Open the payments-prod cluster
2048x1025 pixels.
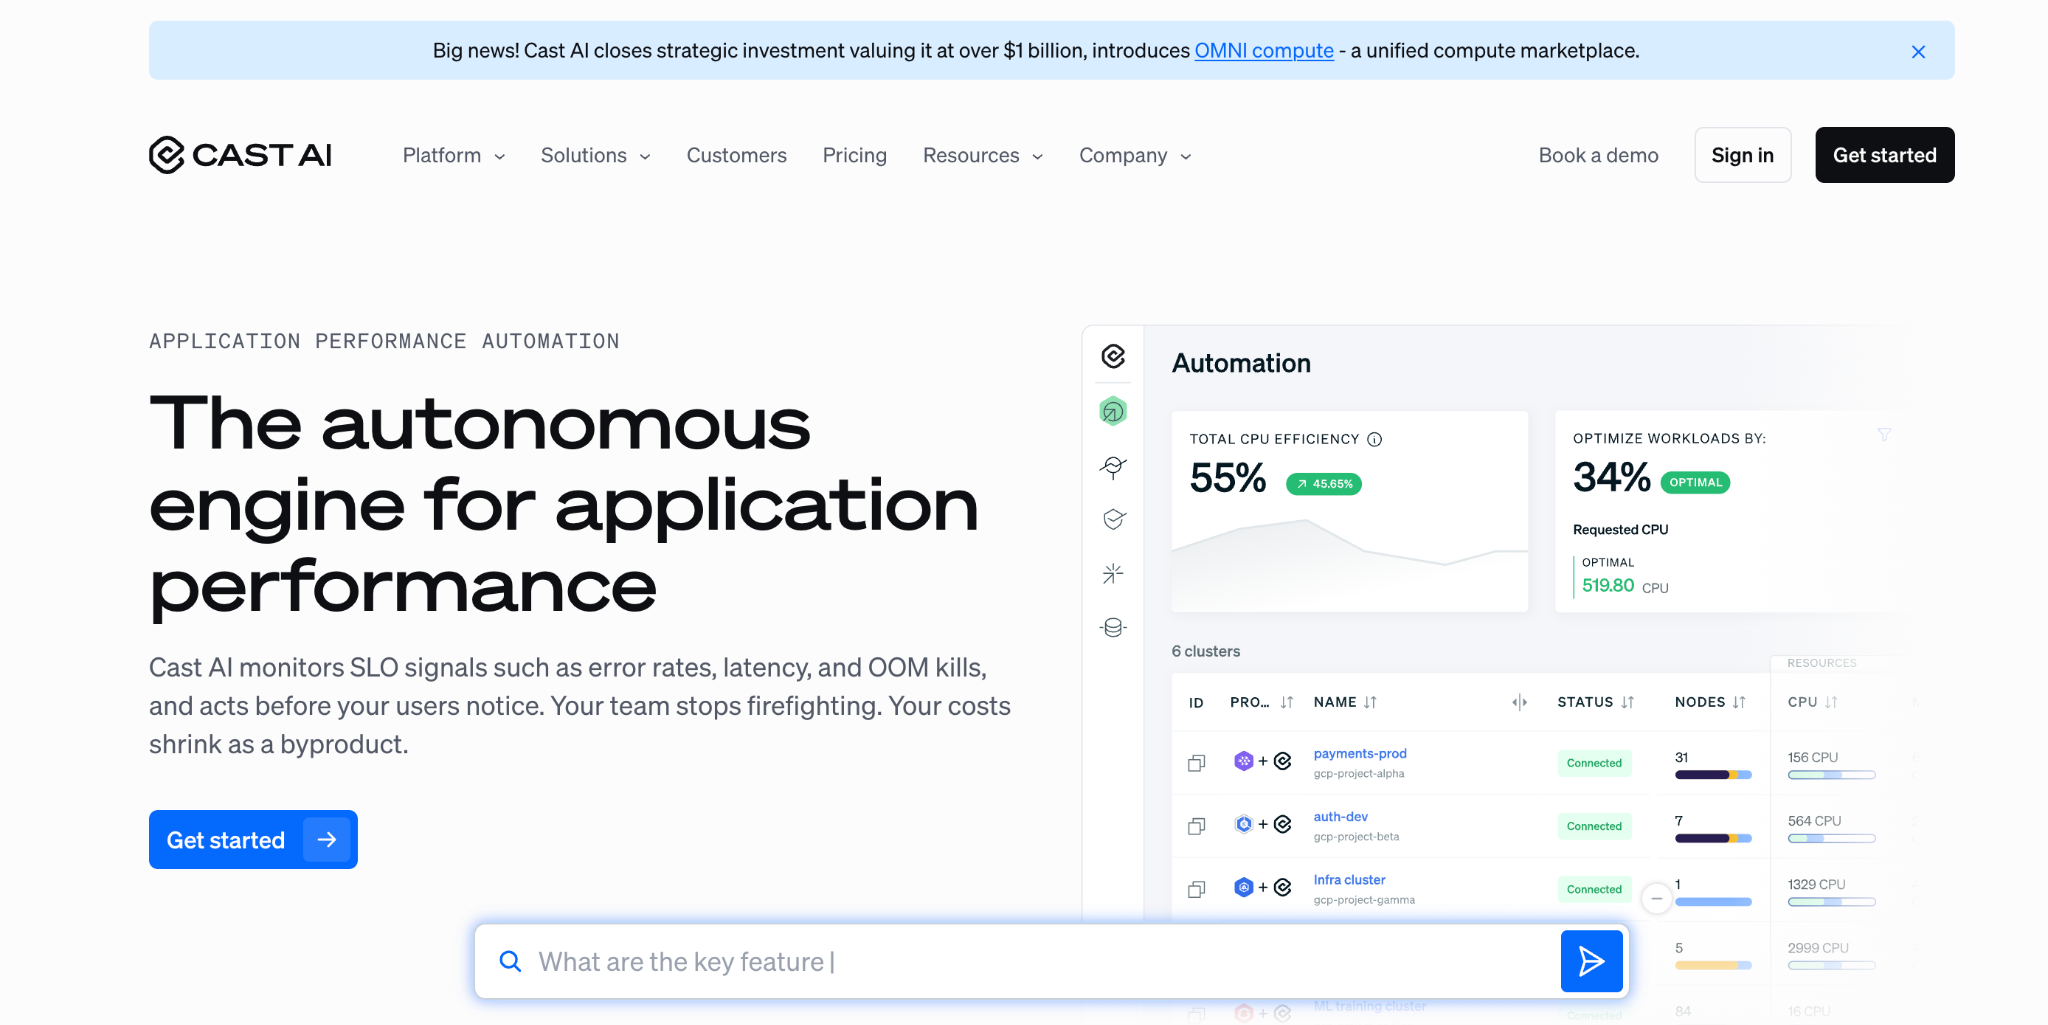pyautogui.click(x=1360, y=753)
